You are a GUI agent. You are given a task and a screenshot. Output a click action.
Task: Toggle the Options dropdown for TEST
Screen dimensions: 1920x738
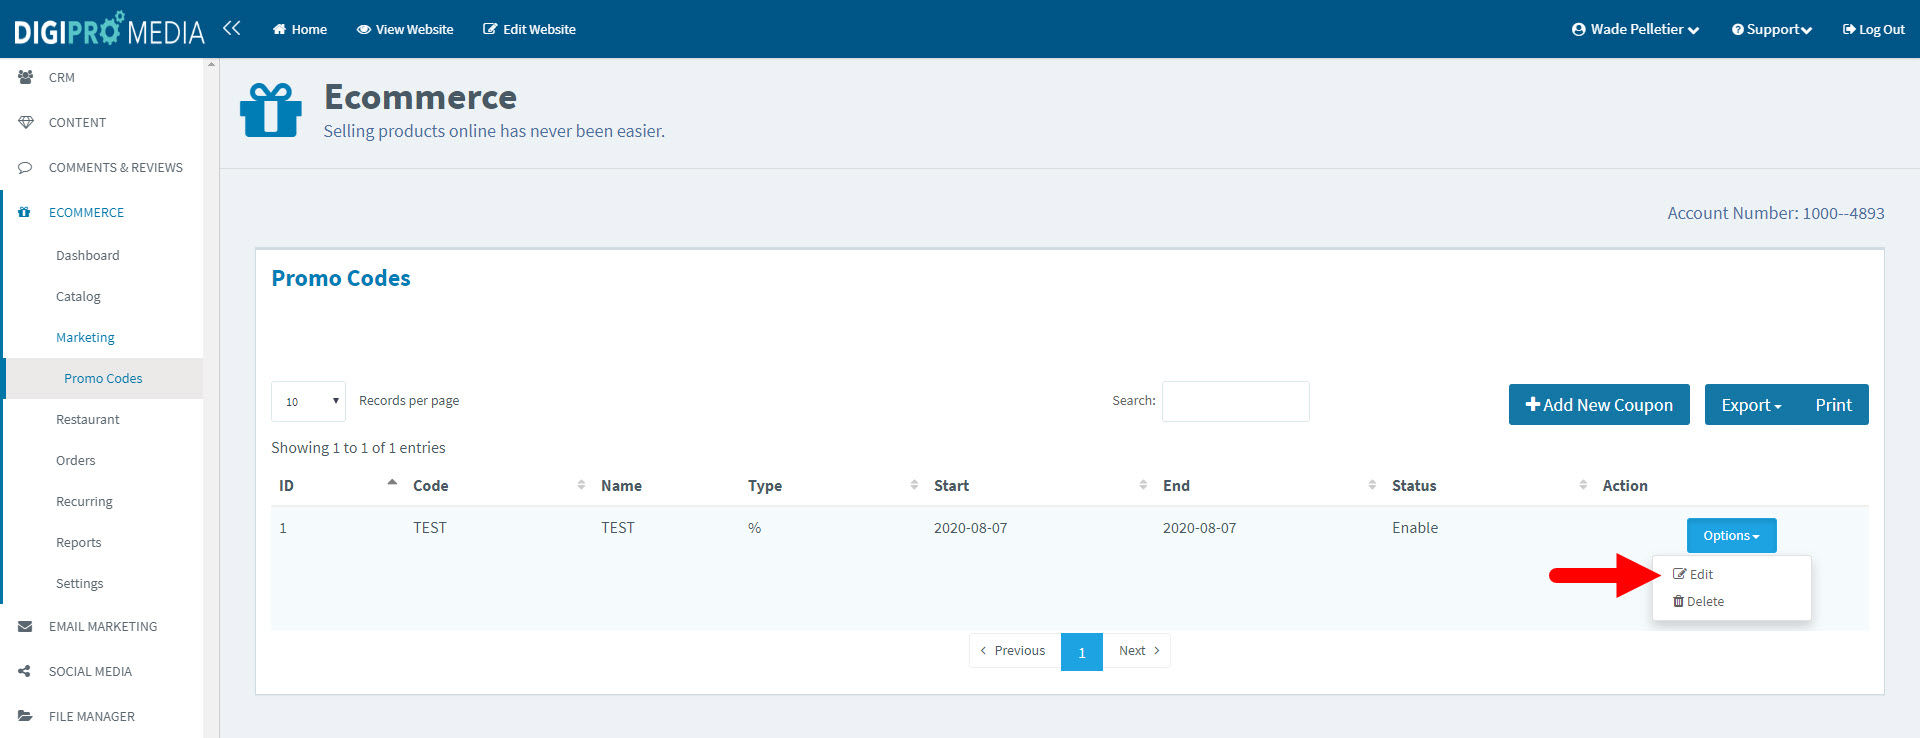[1731, 535]
